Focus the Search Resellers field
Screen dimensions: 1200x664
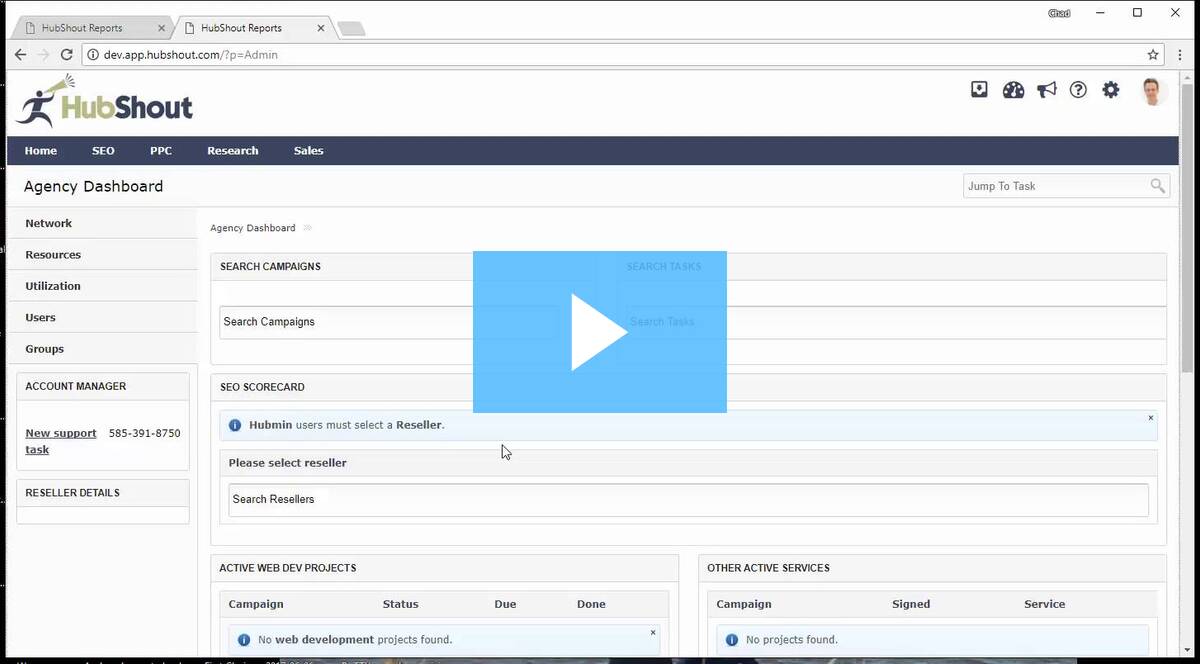tap(688, 500)
